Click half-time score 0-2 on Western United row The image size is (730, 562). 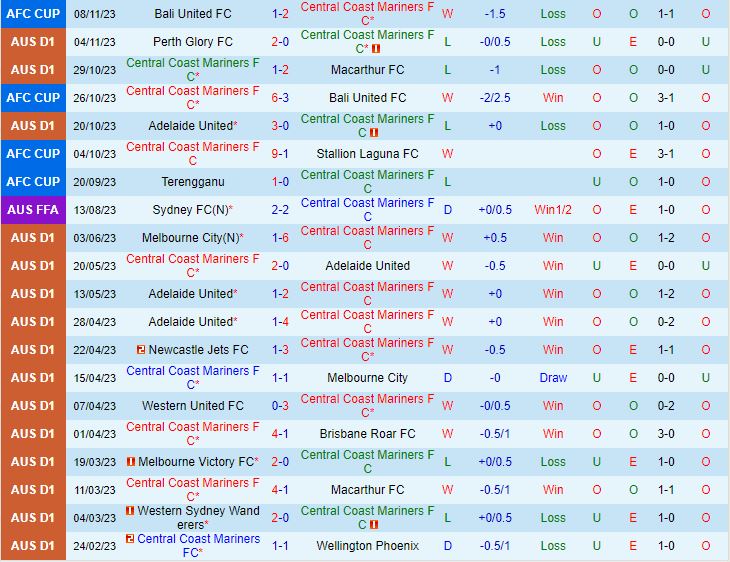pyautogui.click(x=666, y=406)
